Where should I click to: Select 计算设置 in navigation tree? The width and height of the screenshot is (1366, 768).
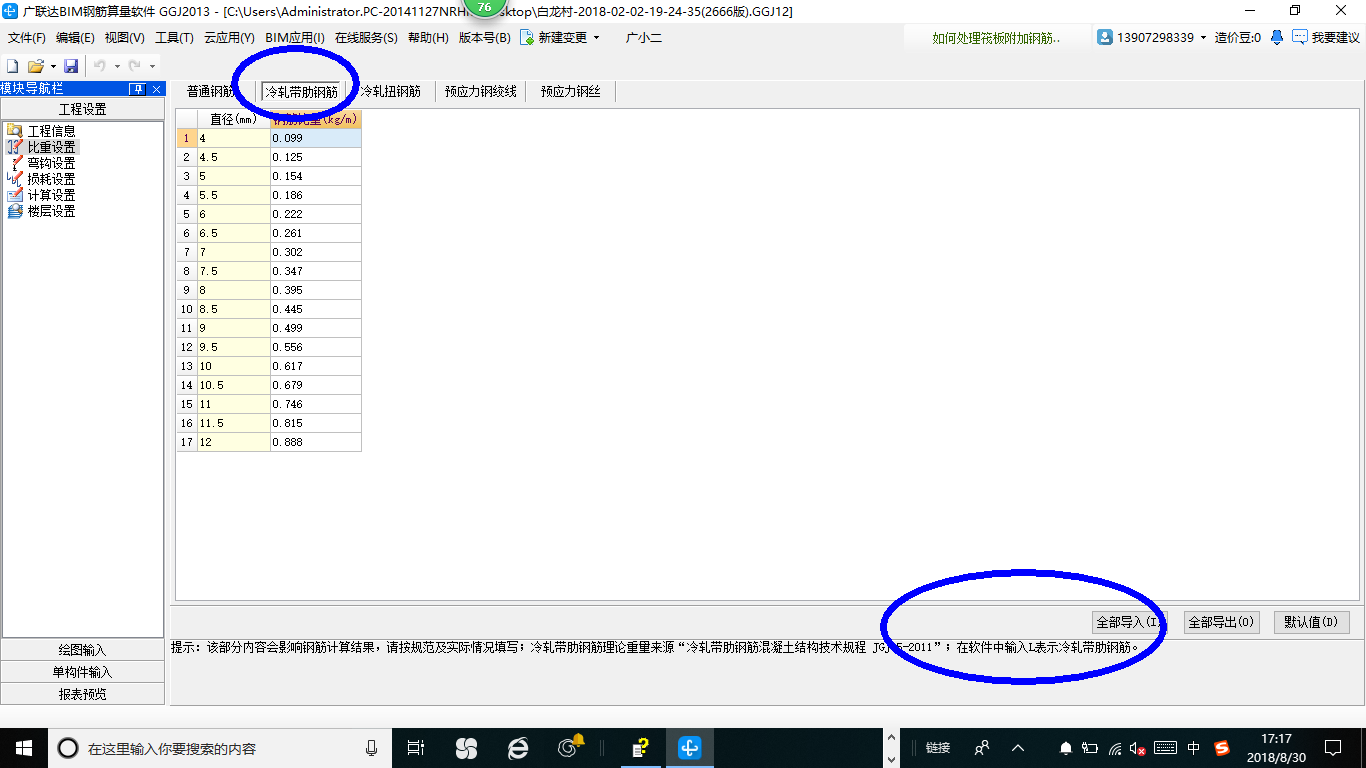tap(51, 195)
